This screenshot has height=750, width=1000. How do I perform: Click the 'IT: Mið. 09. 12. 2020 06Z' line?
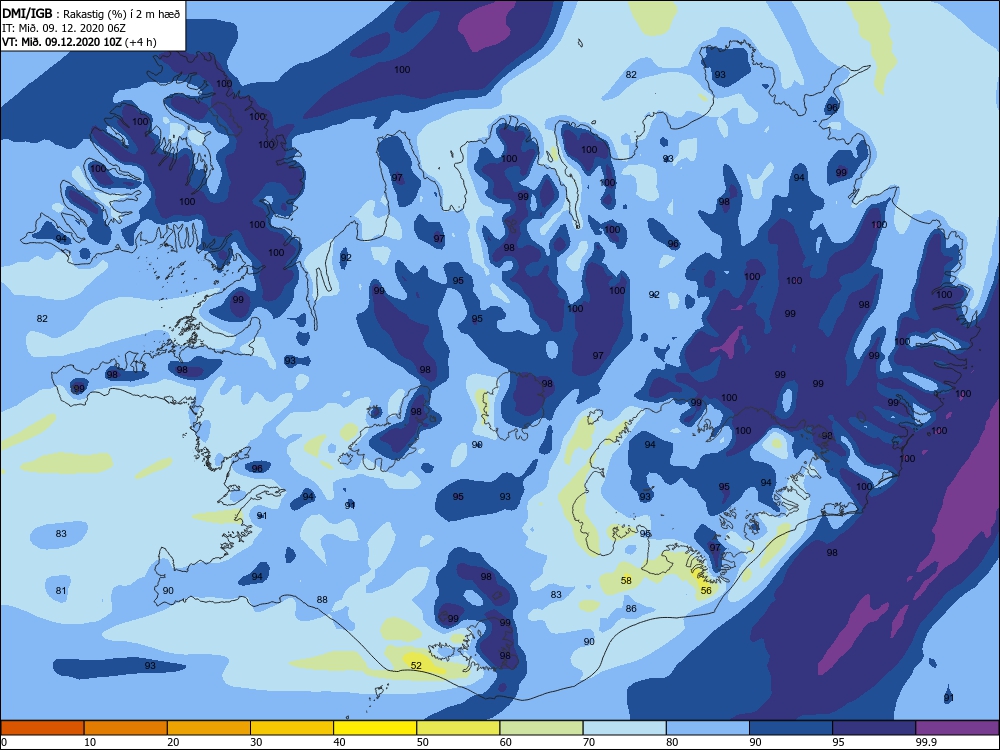[64, 28]
